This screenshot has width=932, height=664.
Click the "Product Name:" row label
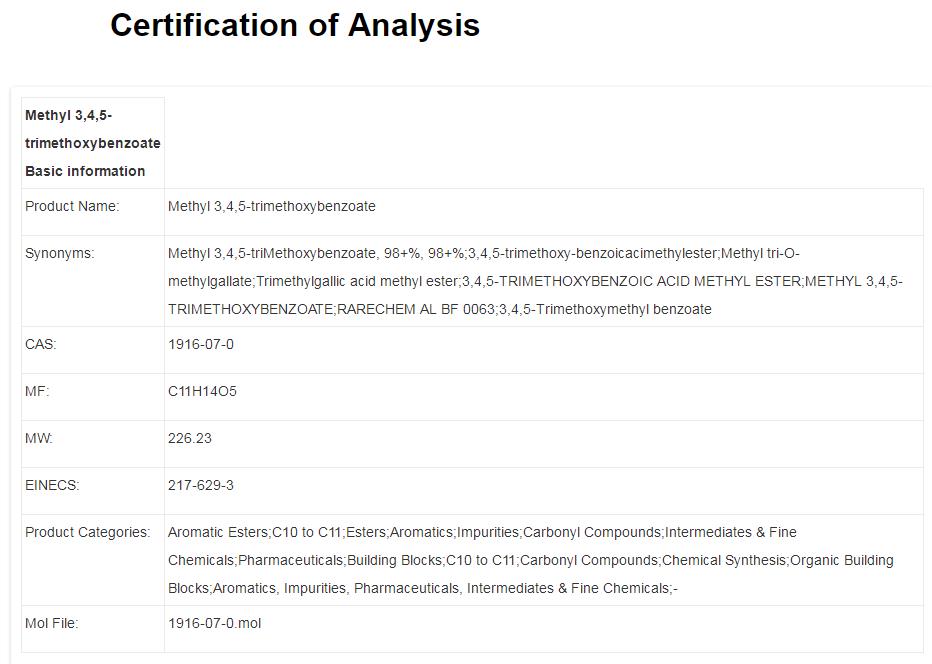[72, 206]
